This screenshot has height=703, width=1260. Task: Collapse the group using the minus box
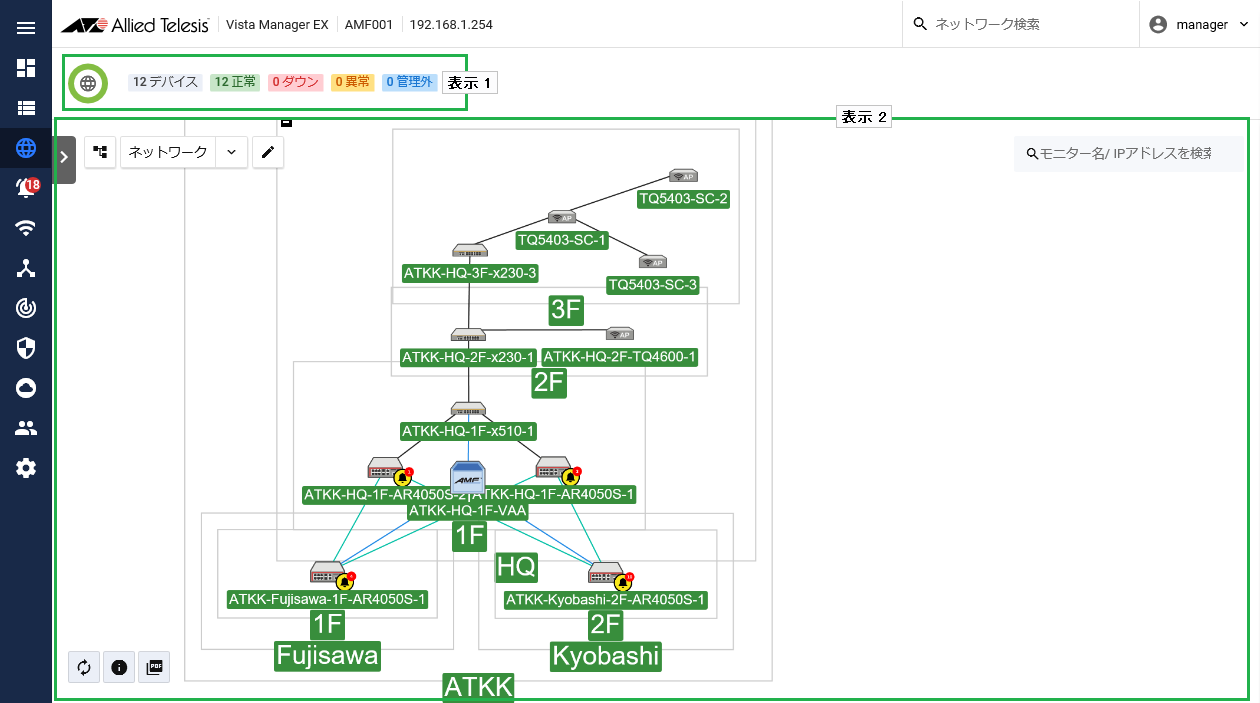click(286, 123)
